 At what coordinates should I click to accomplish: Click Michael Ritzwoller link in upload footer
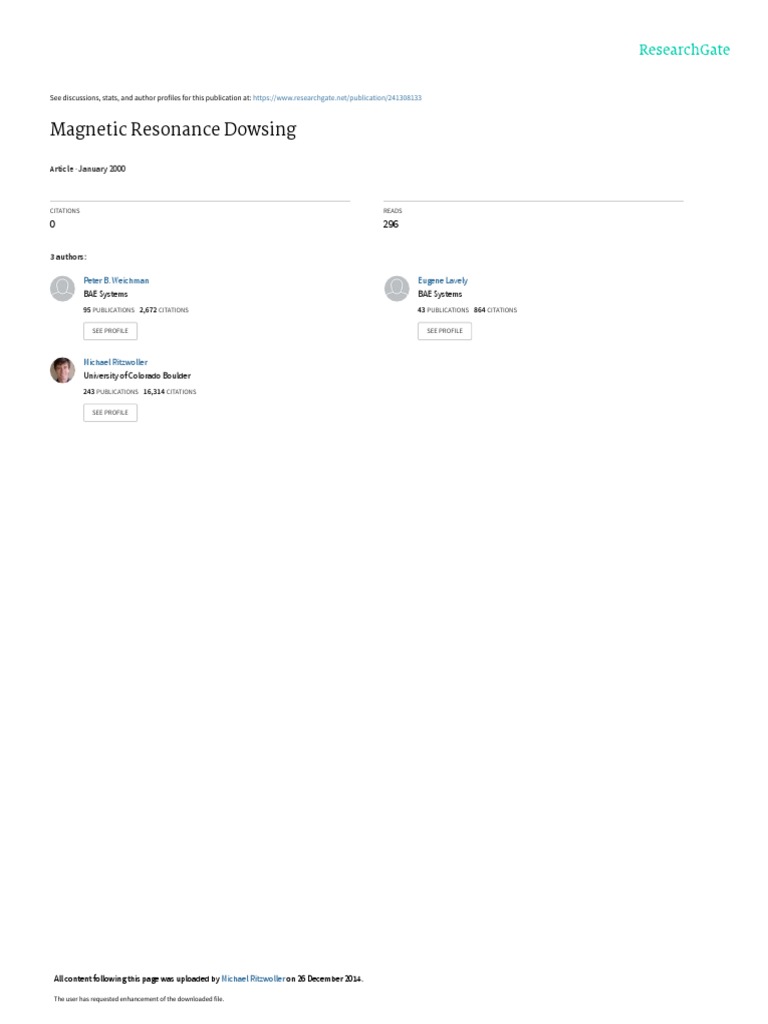253,979
